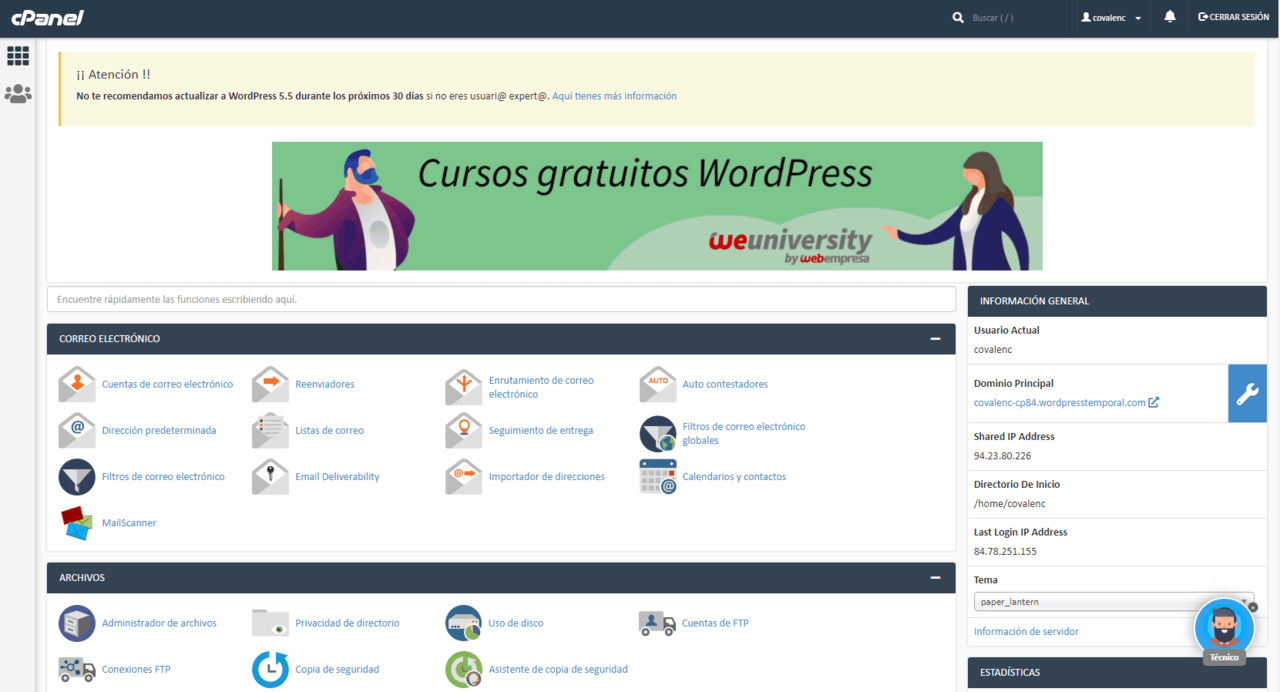
Task: Click Asistente de copia de seguridad icon
Action: (x=464, y=669)
